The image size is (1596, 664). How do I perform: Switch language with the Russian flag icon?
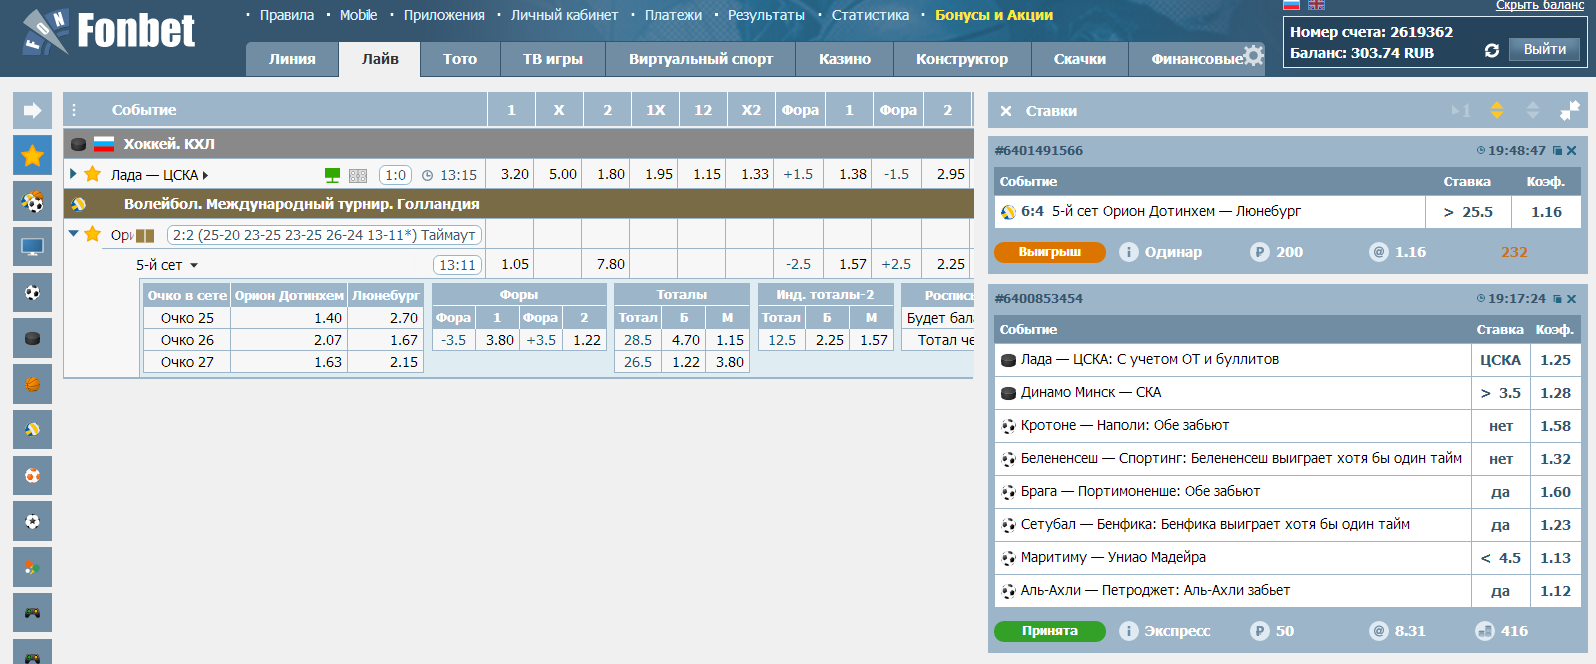pos(1291,5)
